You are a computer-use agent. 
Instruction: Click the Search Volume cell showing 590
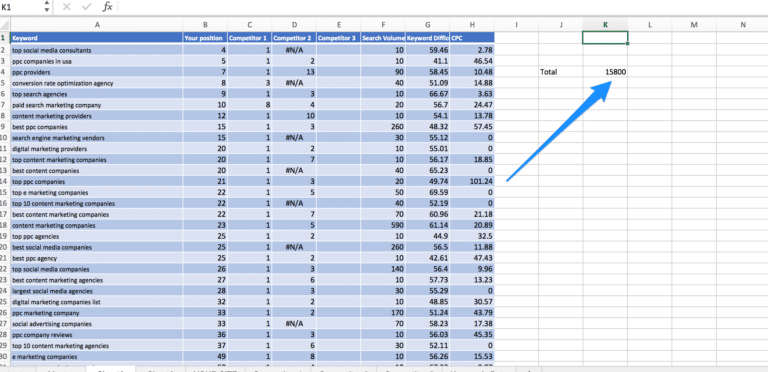(x=383, y=225)
